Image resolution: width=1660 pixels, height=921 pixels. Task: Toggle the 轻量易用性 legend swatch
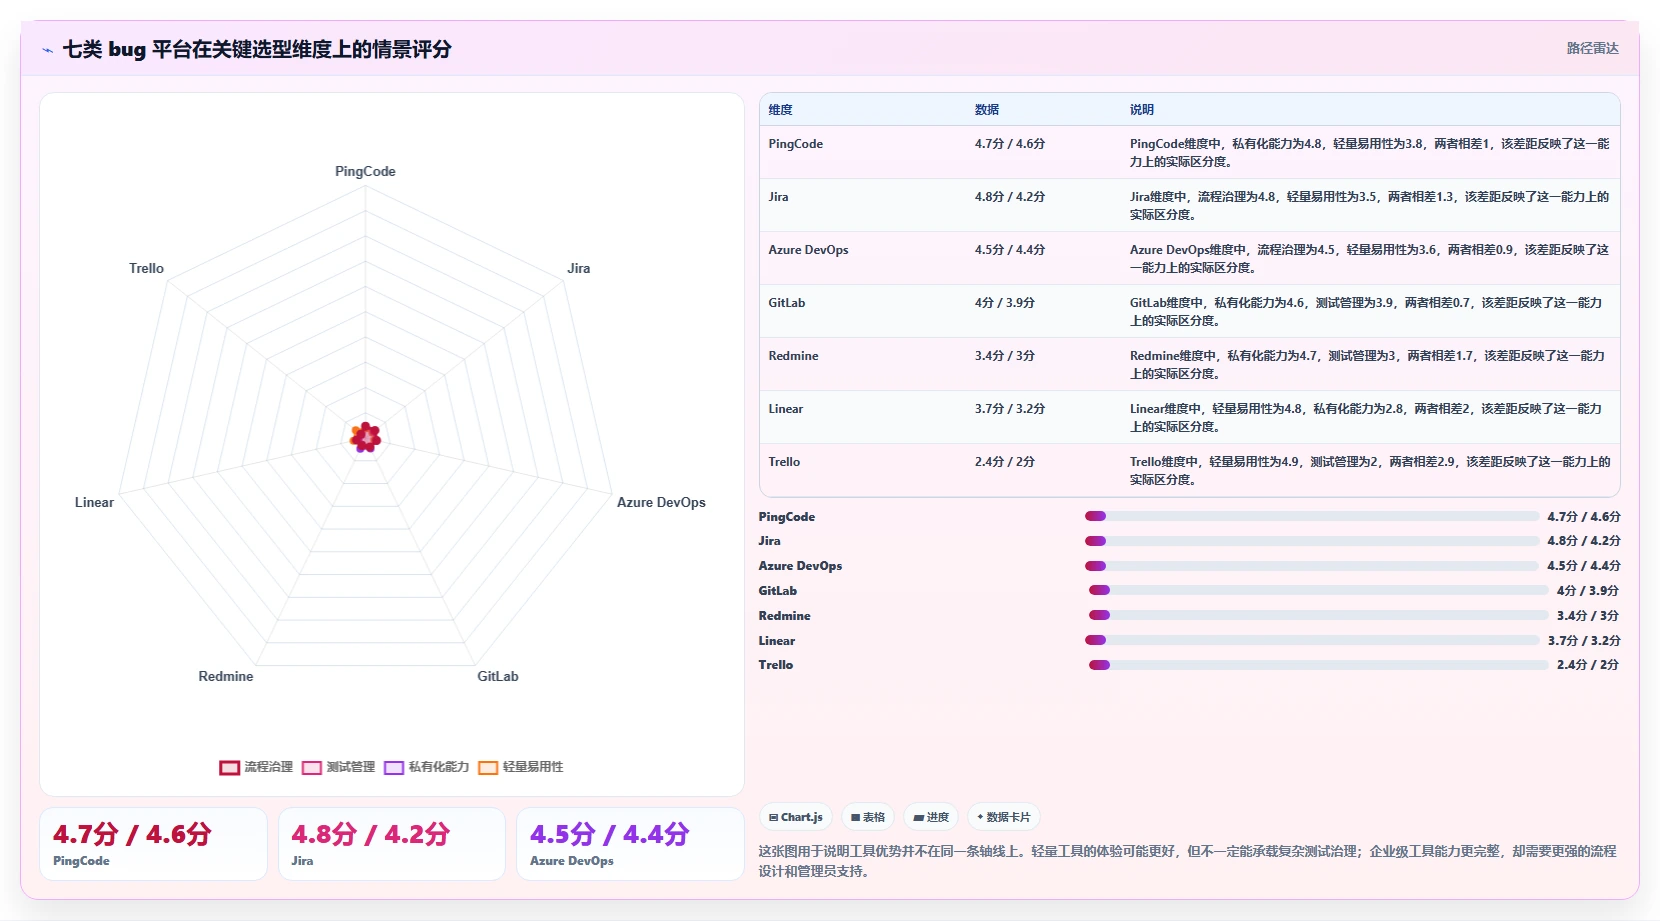(x=488, y=768)
